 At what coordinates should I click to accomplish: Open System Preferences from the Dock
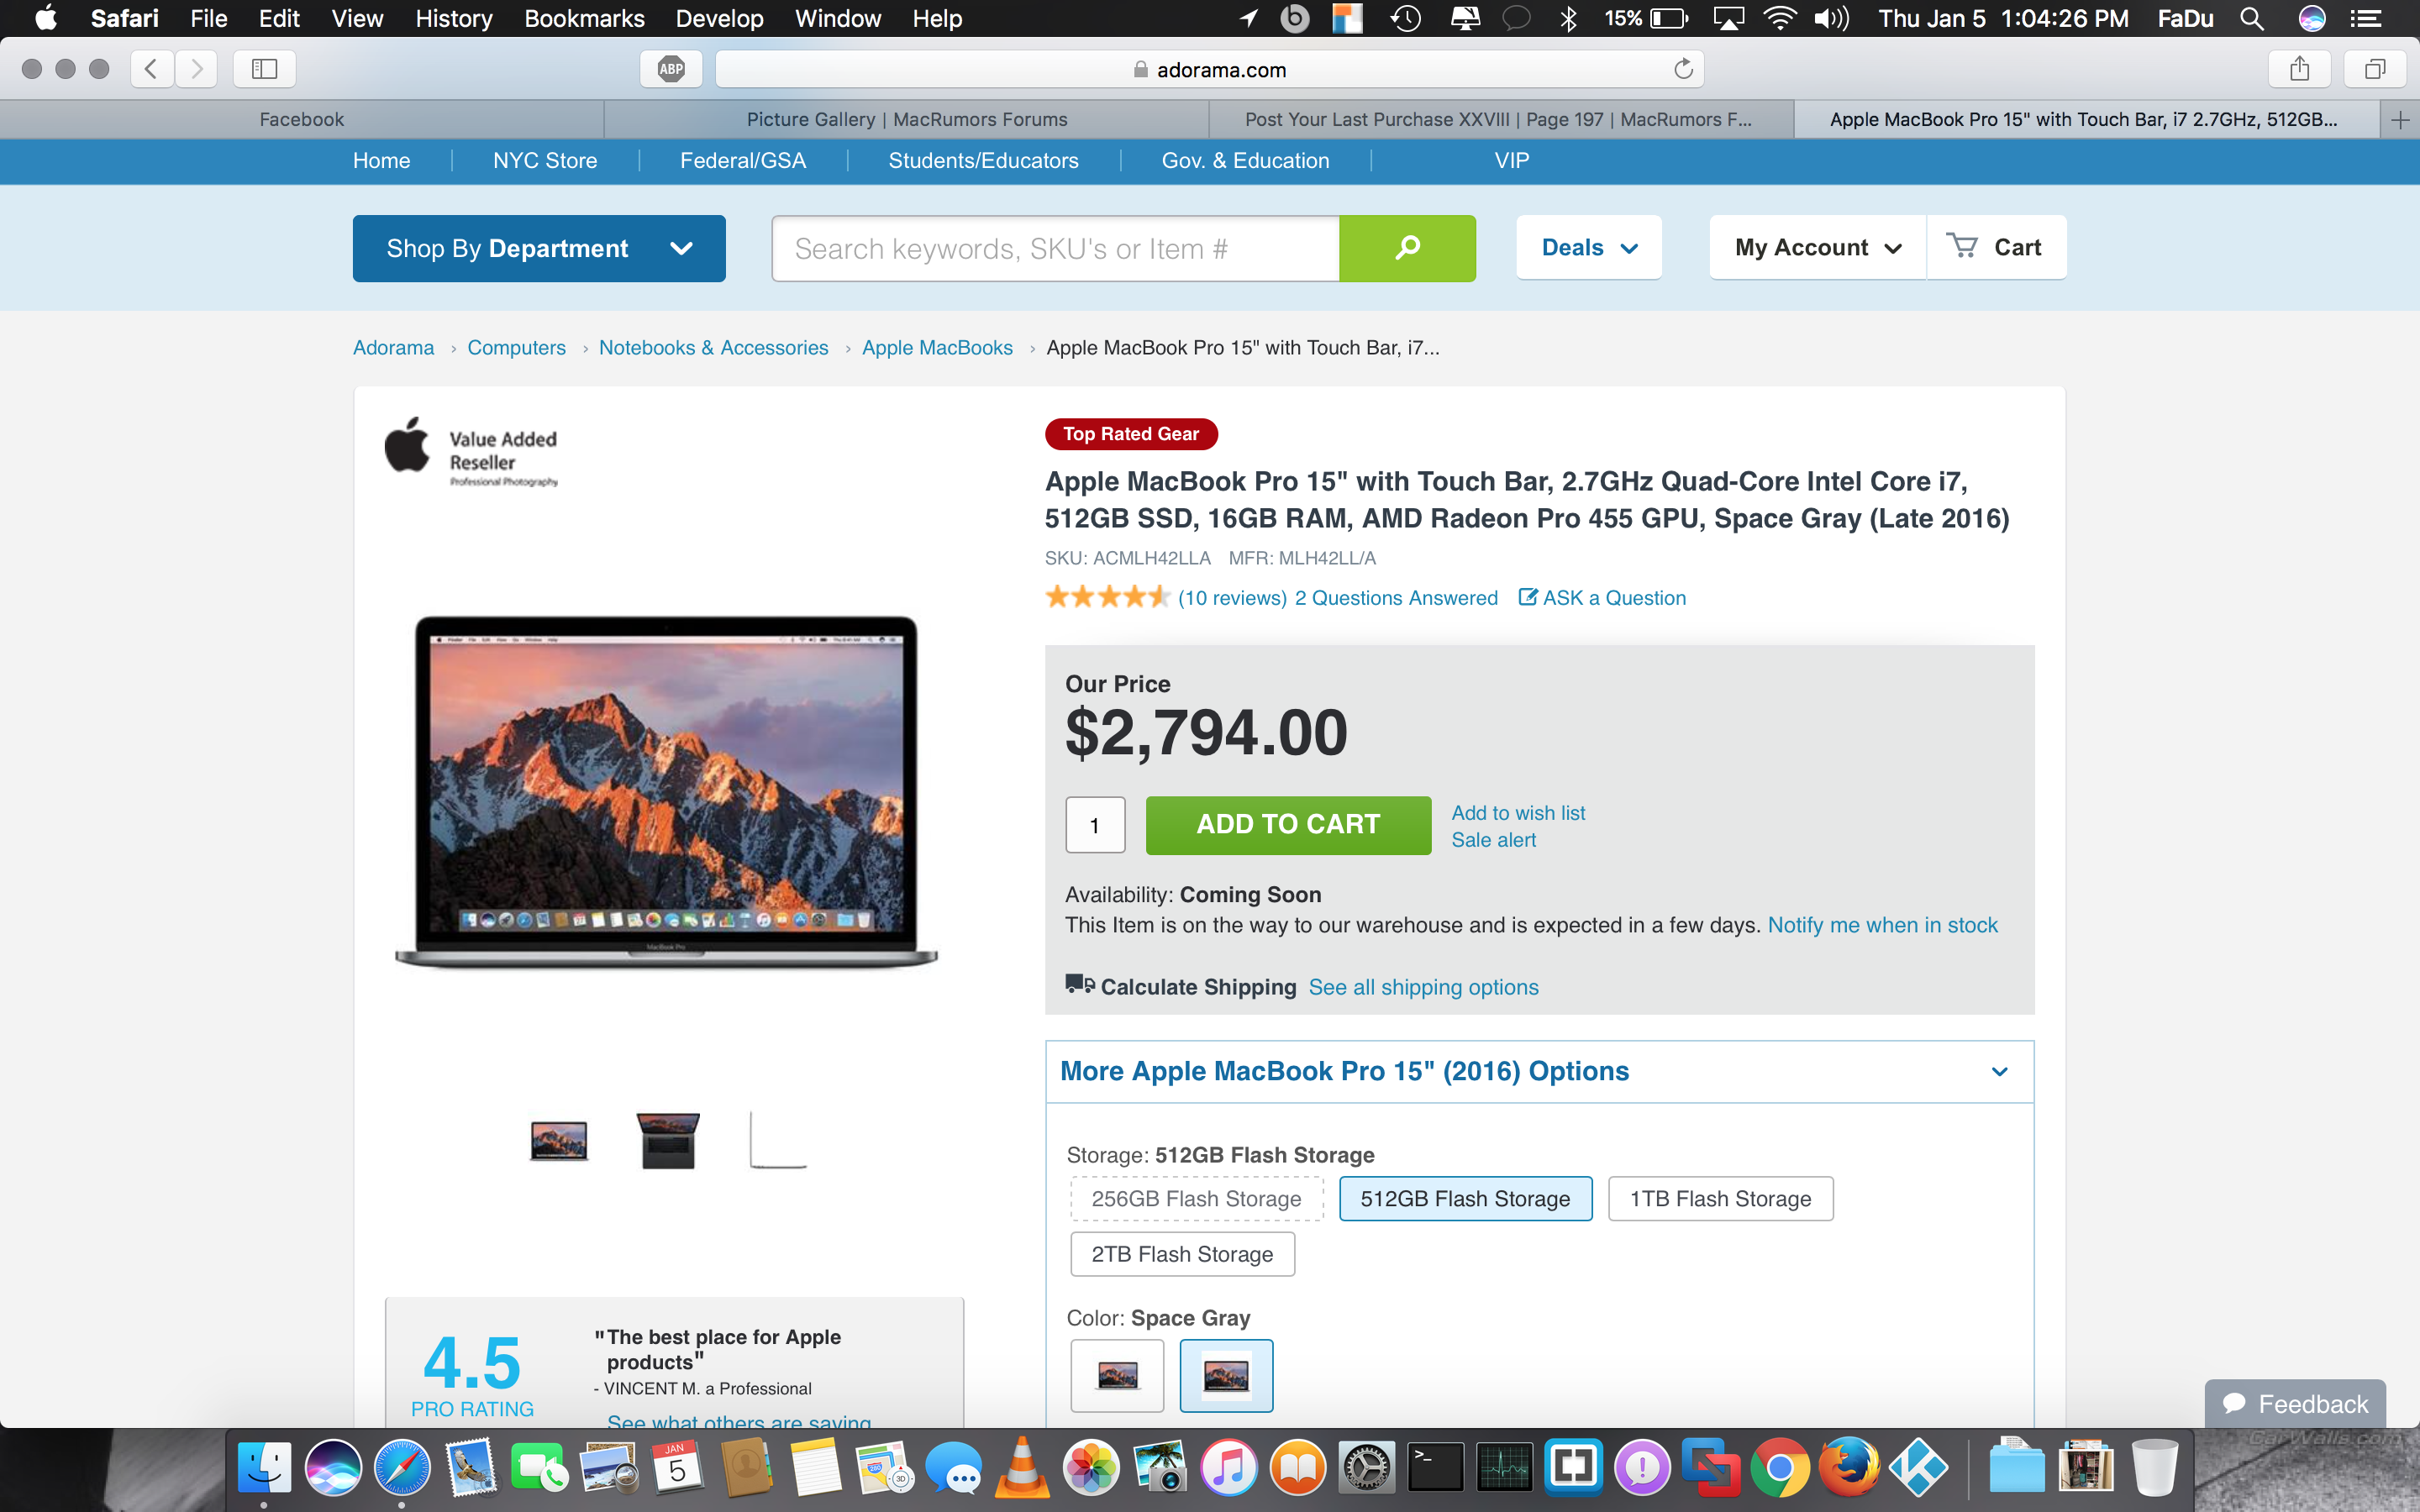pos(1366,1468)
